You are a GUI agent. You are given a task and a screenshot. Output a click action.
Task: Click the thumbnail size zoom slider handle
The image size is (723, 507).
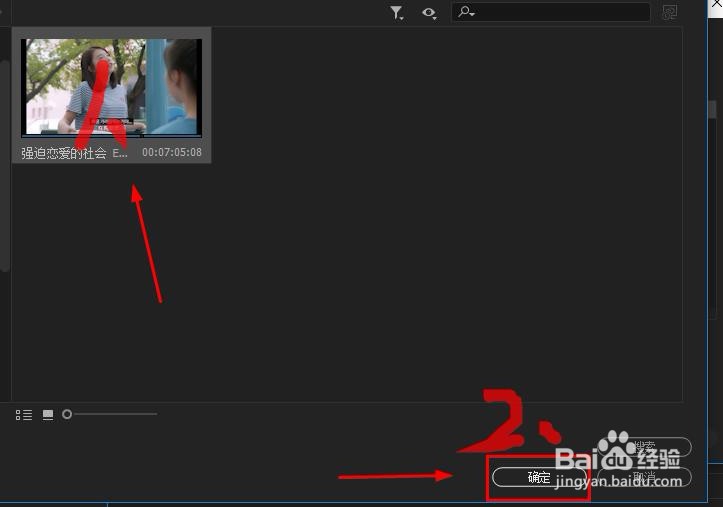(67, 414)
